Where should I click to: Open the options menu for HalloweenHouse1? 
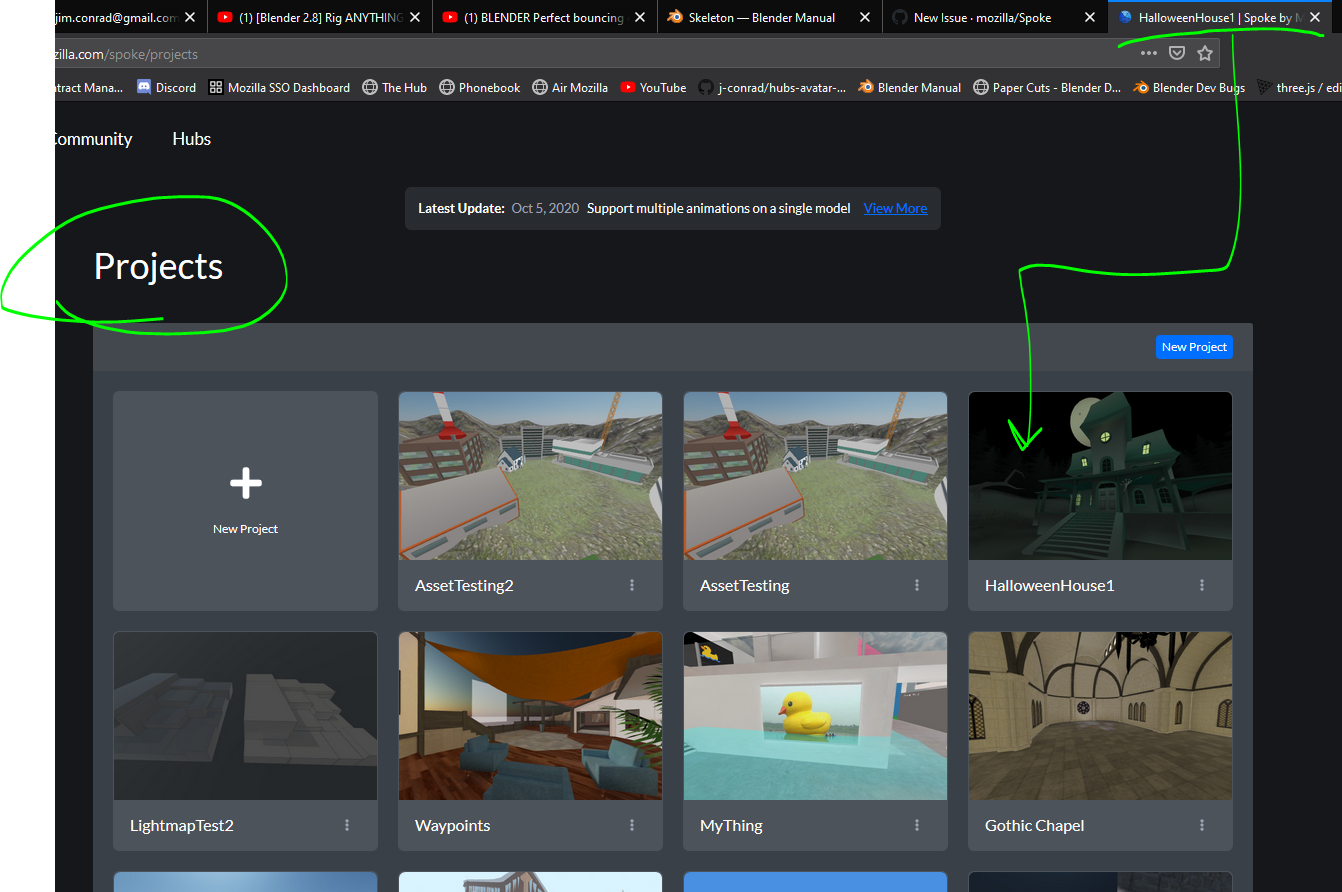[x=1202, y=585]
